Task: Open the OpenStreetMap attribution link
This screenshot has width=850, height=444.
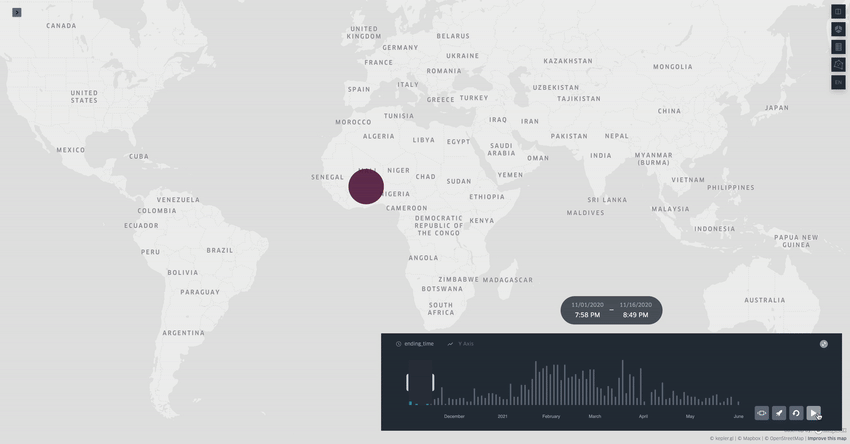Action: (784, 438)
